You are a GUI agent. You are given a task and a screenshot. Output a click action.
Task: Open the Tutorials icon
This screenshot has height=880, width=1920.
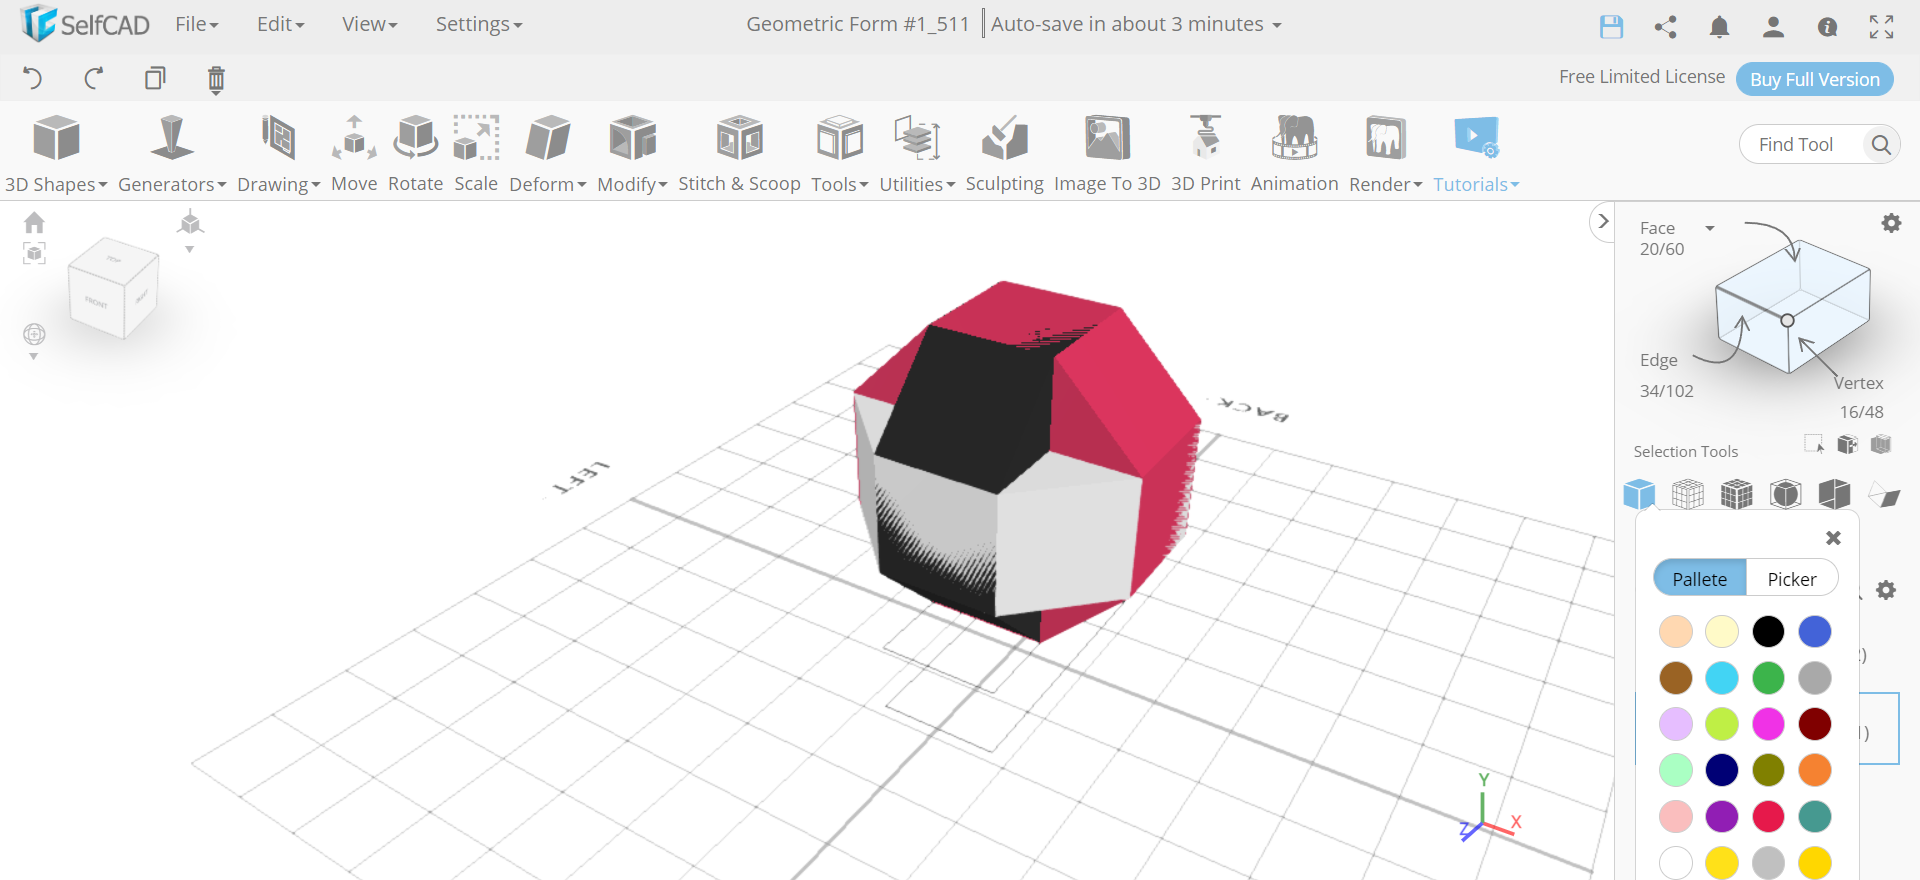[x=1476, y=138]
